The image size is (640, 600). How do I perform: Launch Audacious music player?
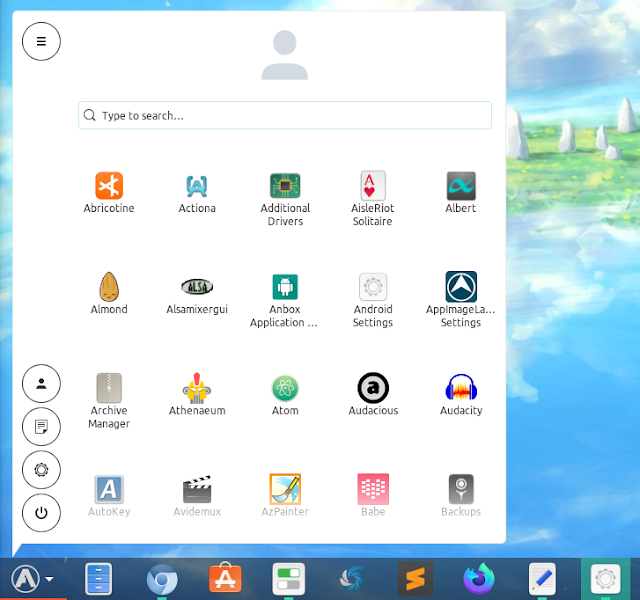click(x=373, y=394)
